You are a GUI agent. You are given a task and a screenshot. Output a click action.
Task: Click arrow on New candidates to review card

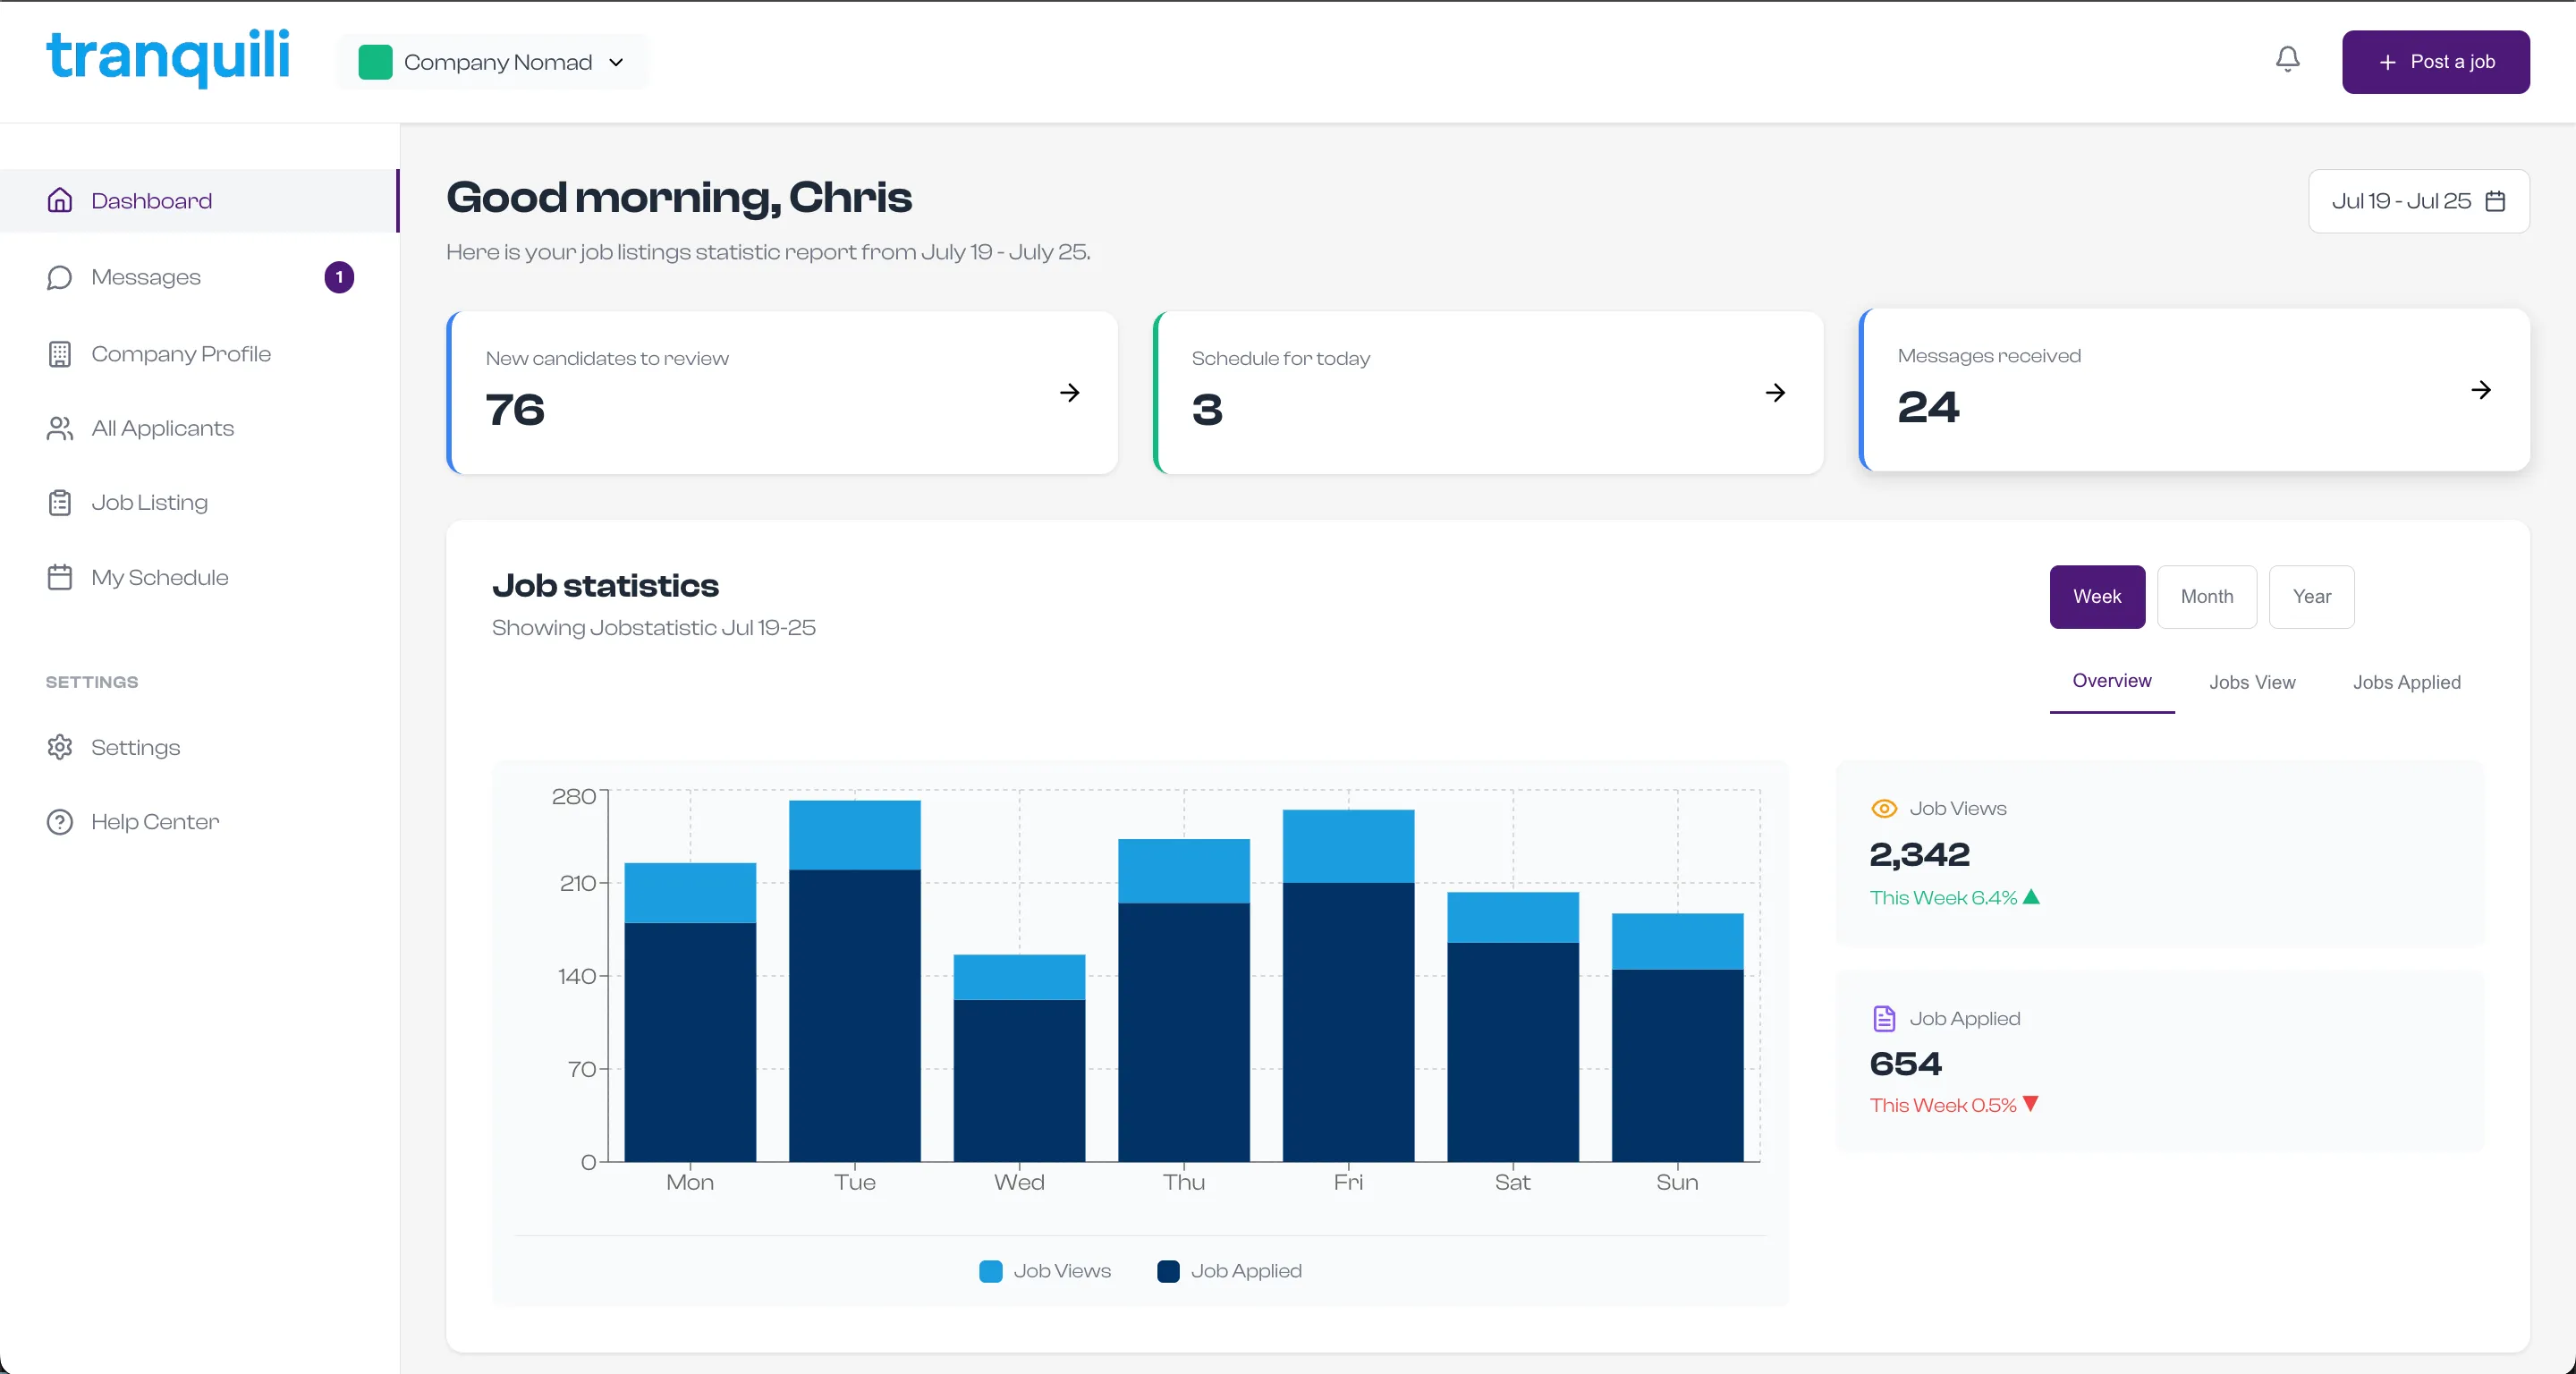[1070, 392]
